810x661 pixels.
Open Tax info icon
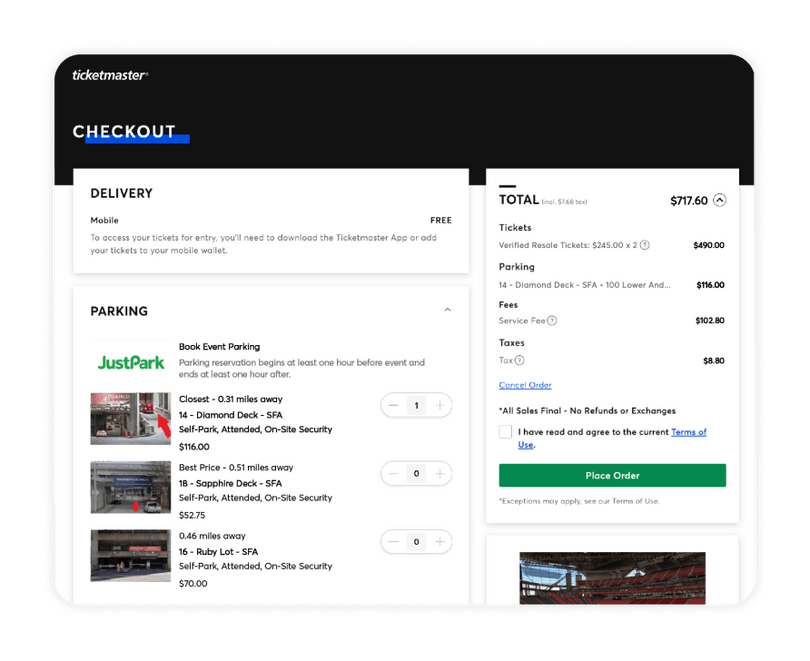click(x=519, y=360)
